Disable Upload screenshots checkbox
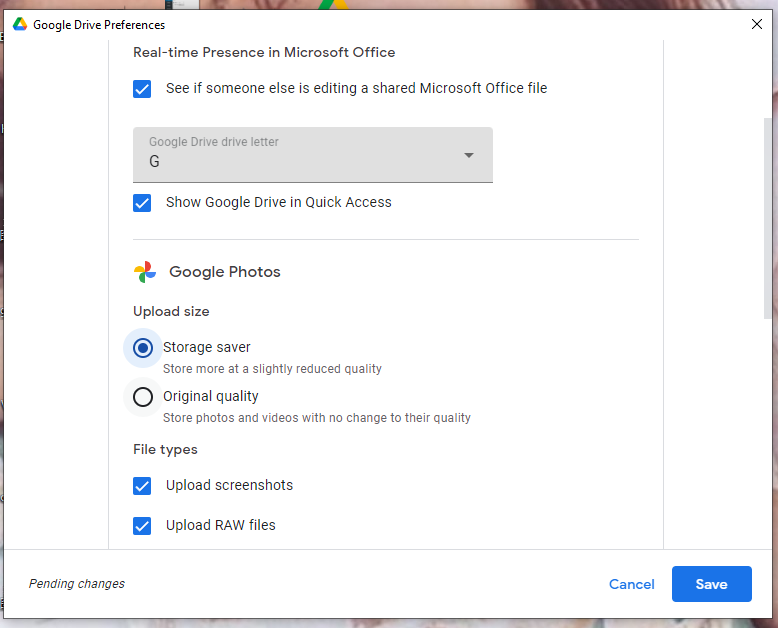This screenshot has width=778, height=628. [x=142, y=486]
